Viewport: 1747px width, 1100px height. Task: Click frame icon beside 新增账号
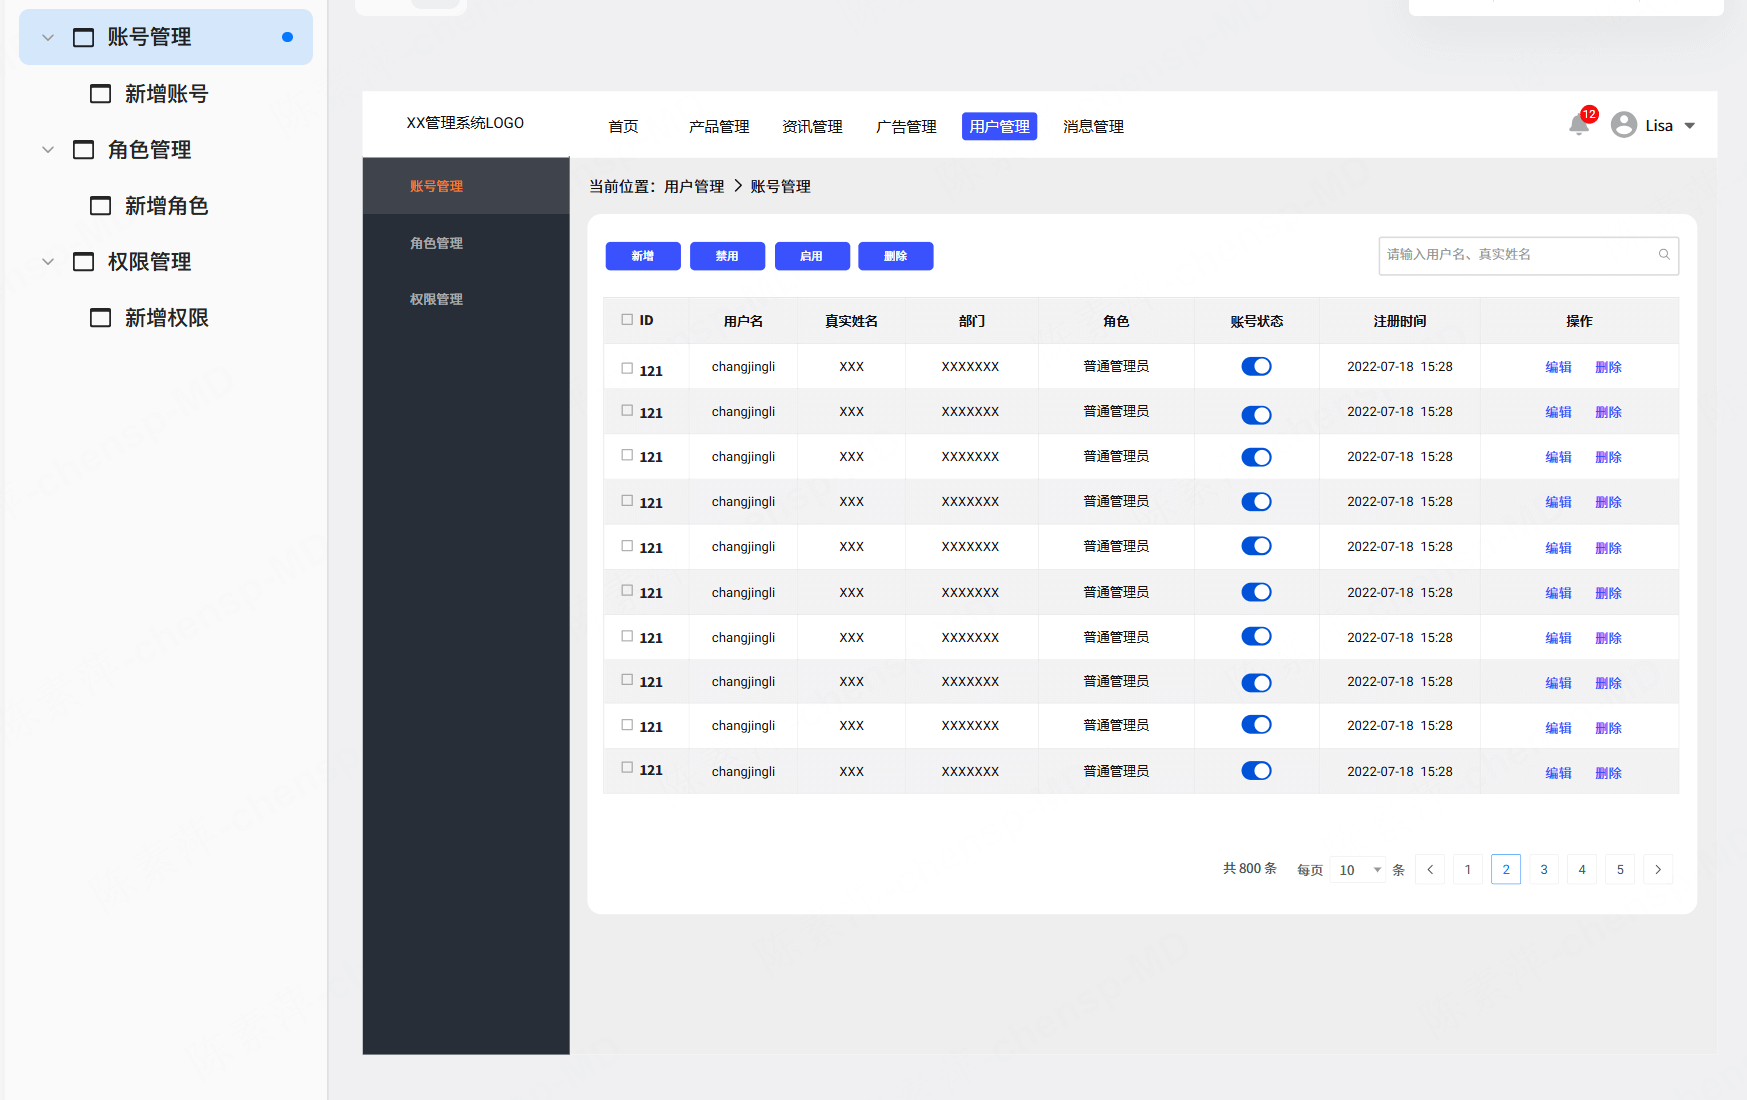101,94
